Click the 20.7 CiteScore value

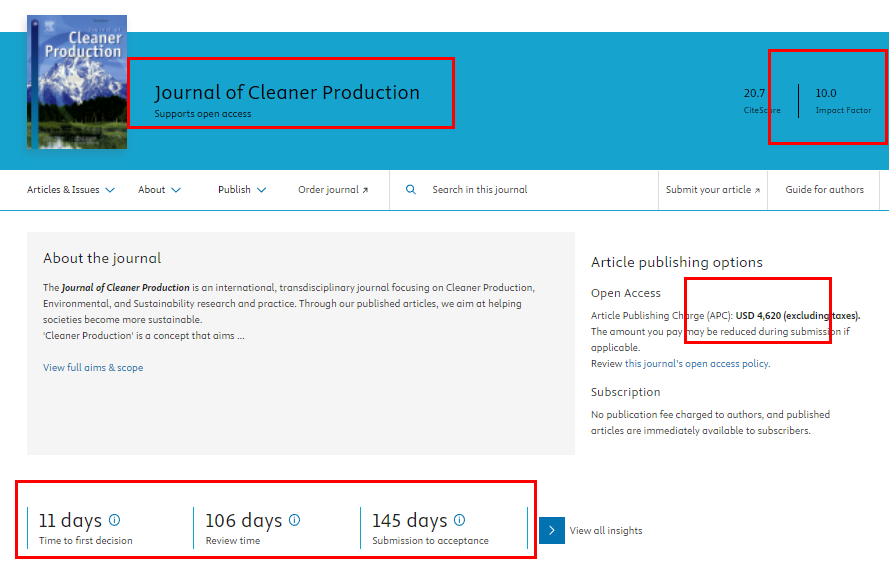[x=754, y=93]
